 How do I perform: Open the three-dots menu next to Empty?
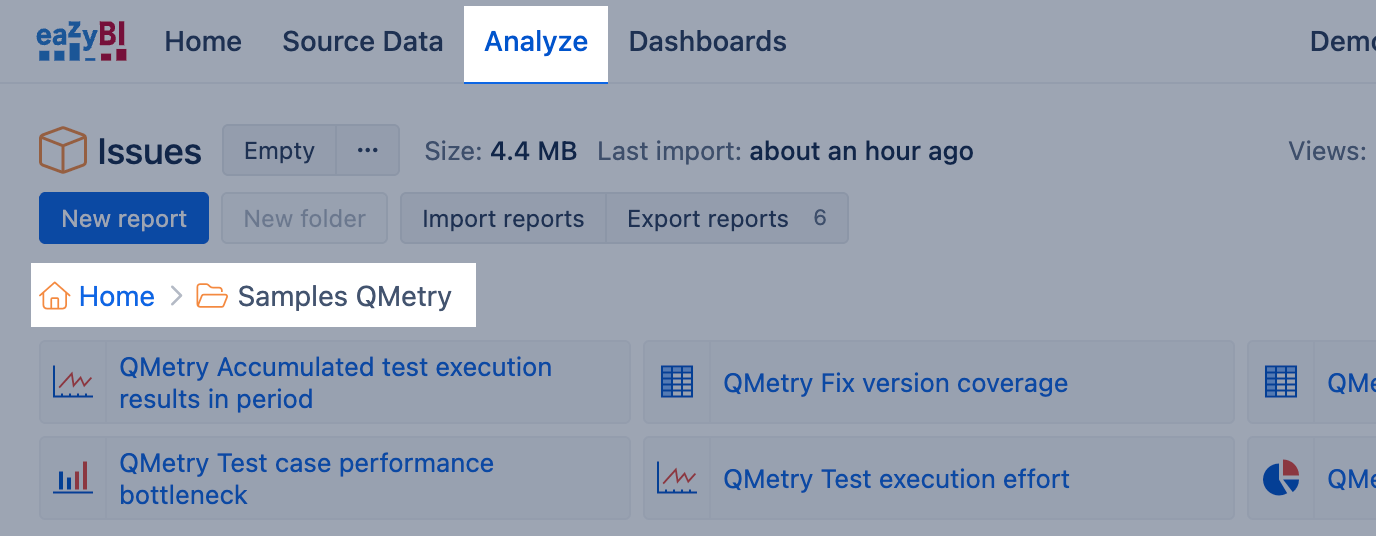tap(367, 151)
